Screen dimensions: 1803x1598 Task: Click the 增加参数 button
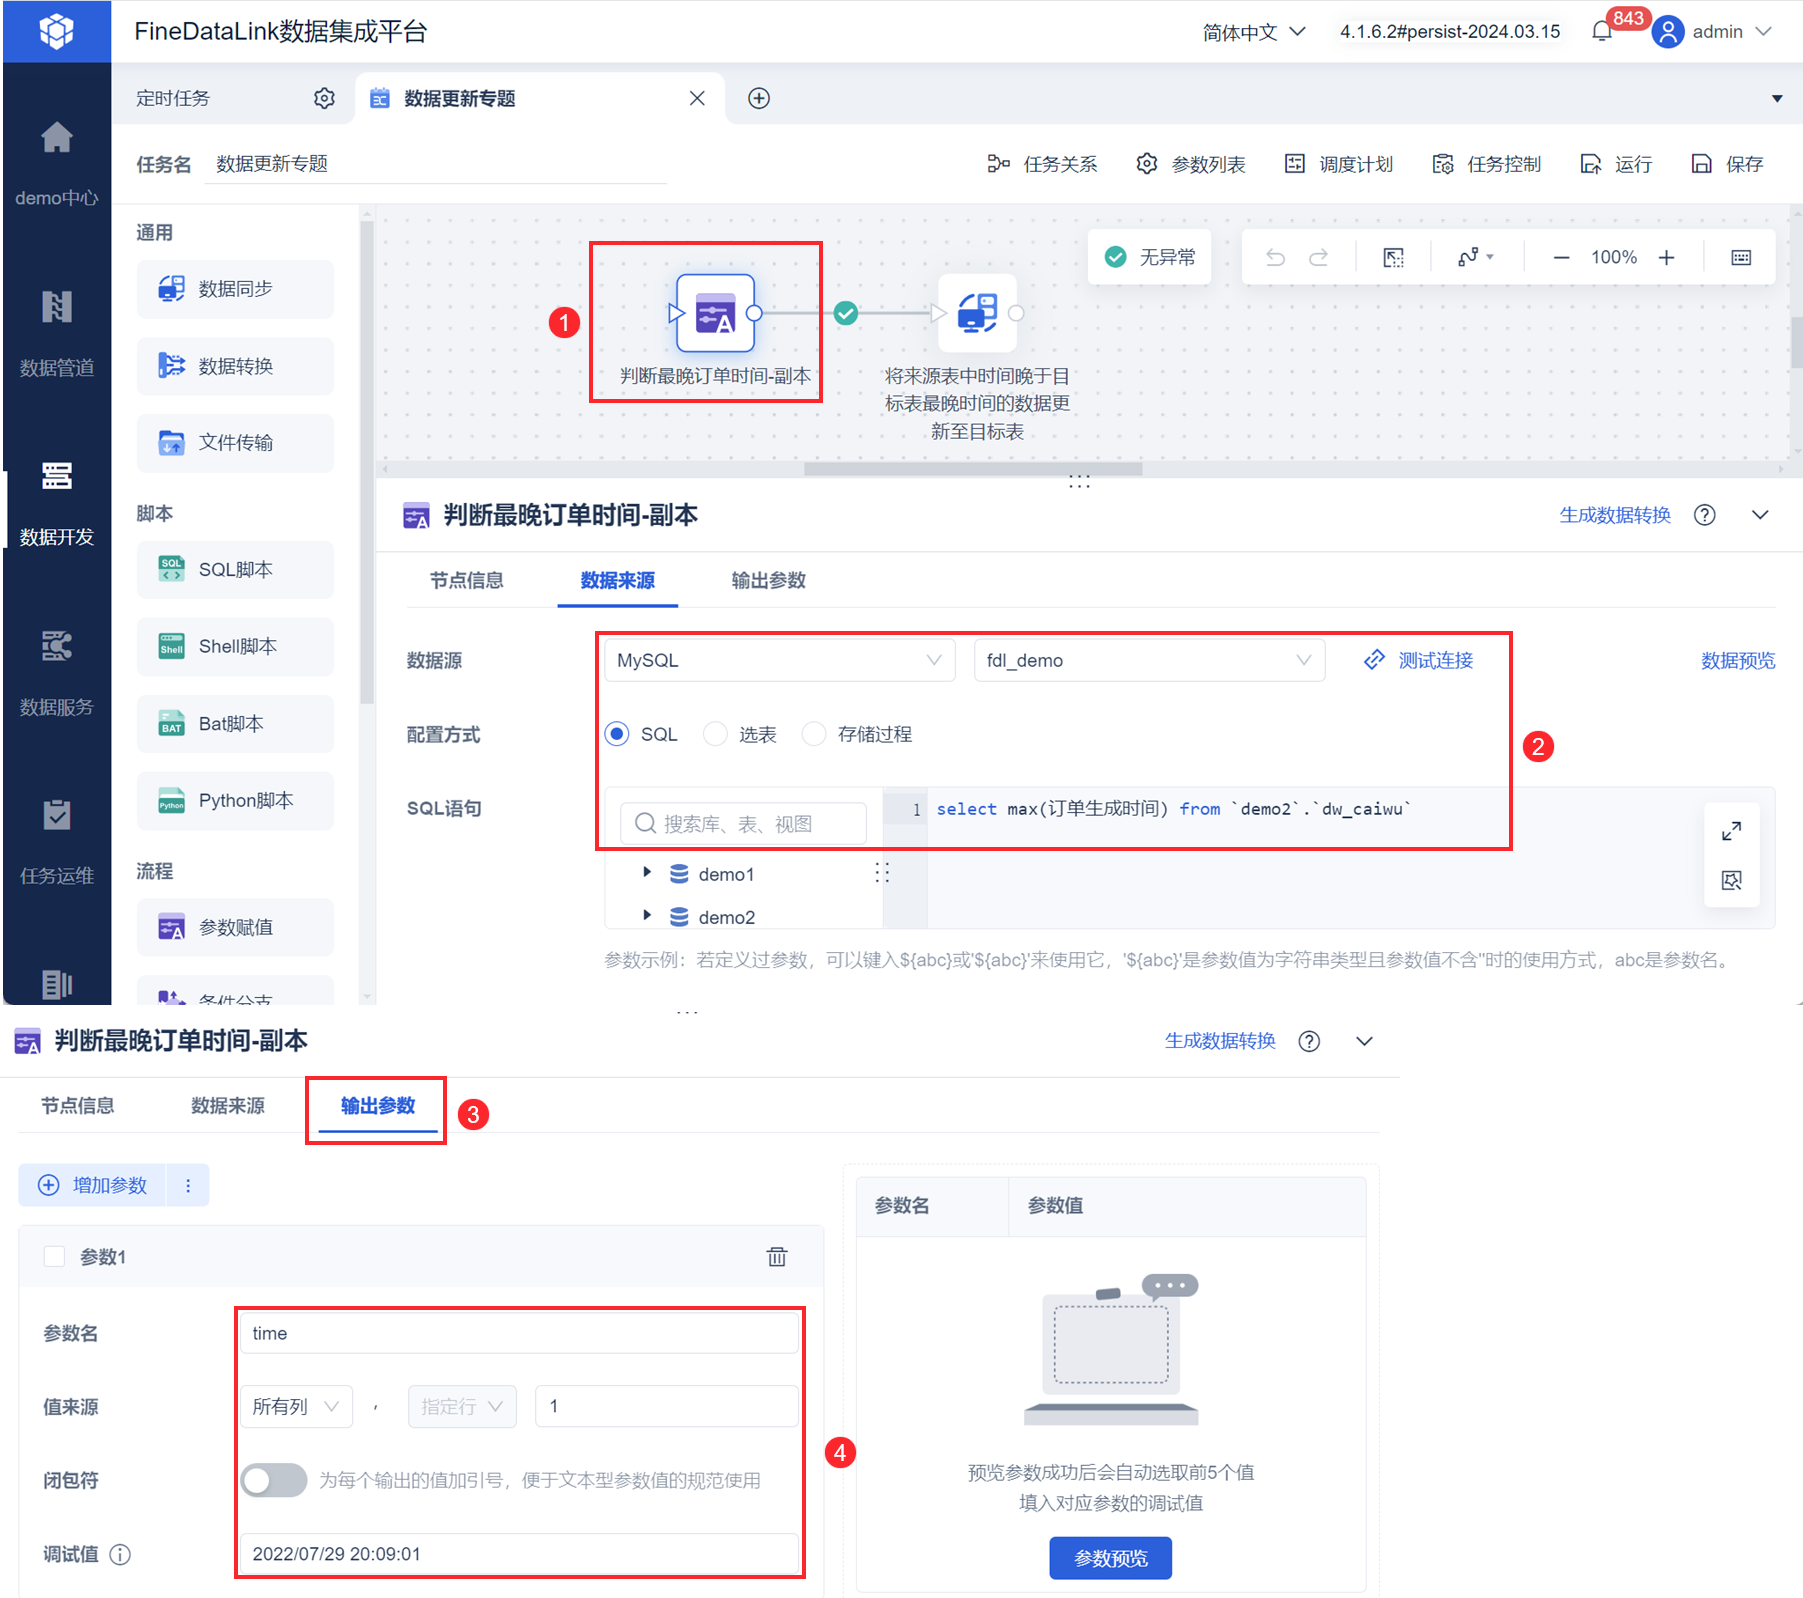point(93,1185)
